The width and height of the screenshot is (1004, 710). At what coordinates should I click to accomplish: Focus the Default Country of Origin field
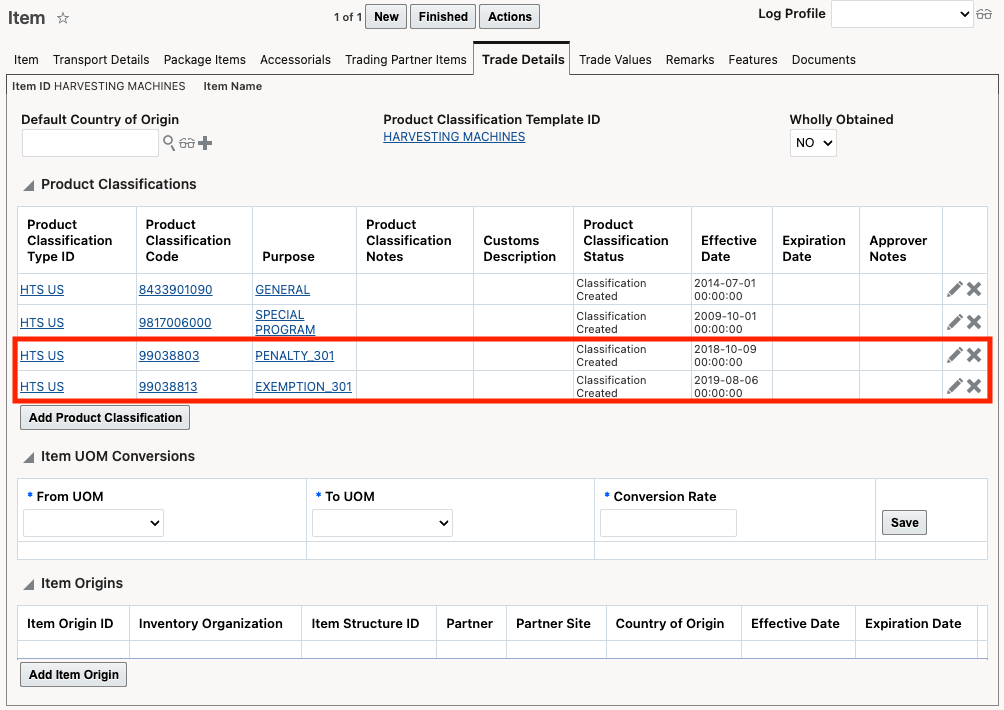(90, 143)
